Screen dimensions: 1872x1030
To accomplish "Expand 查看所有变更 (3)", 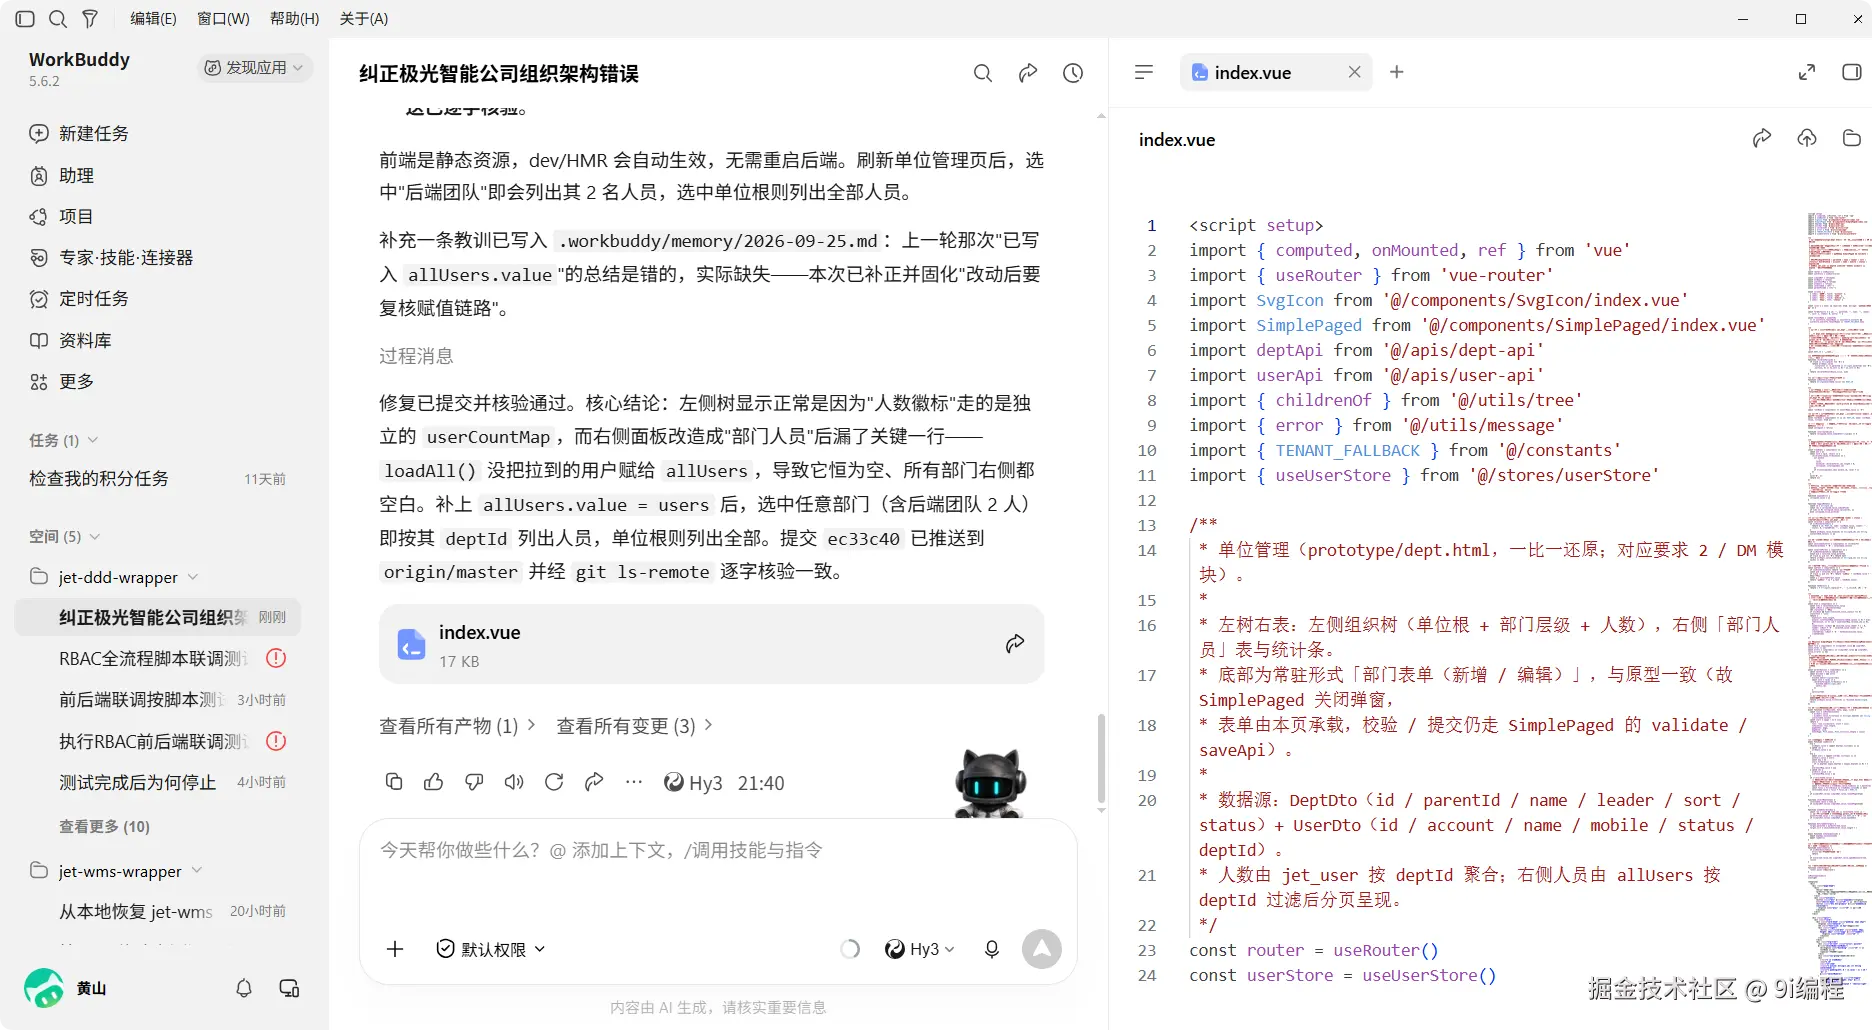I will [635, 726].
